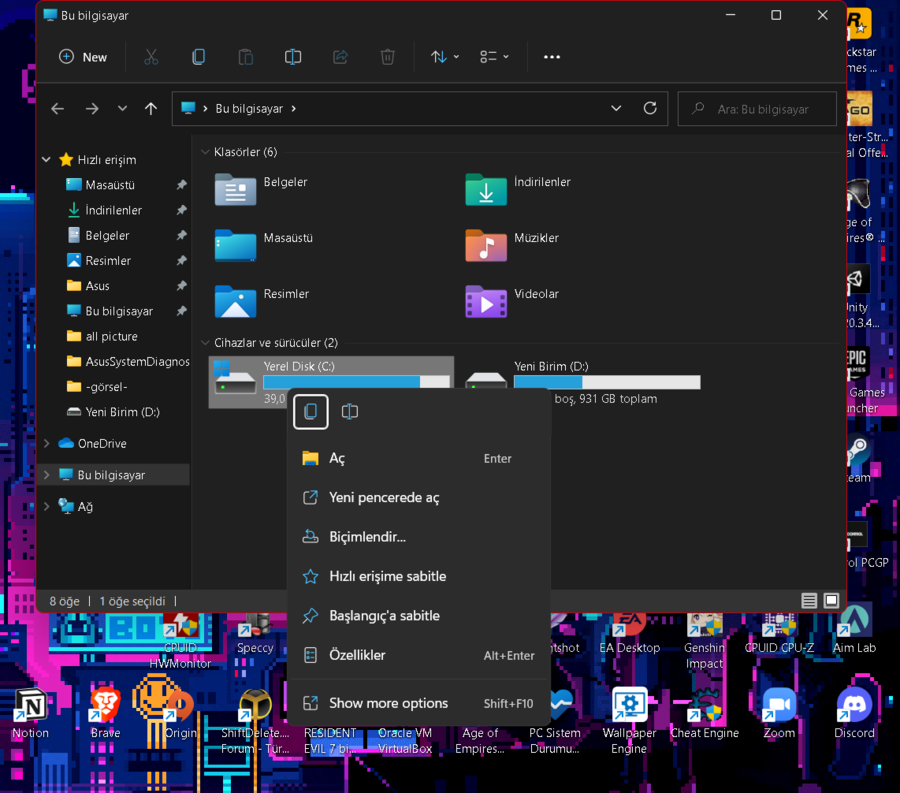This screenshot has height=793, width=900.
Task: Choose Özellikler in the context menu
Action: point(357,655)
